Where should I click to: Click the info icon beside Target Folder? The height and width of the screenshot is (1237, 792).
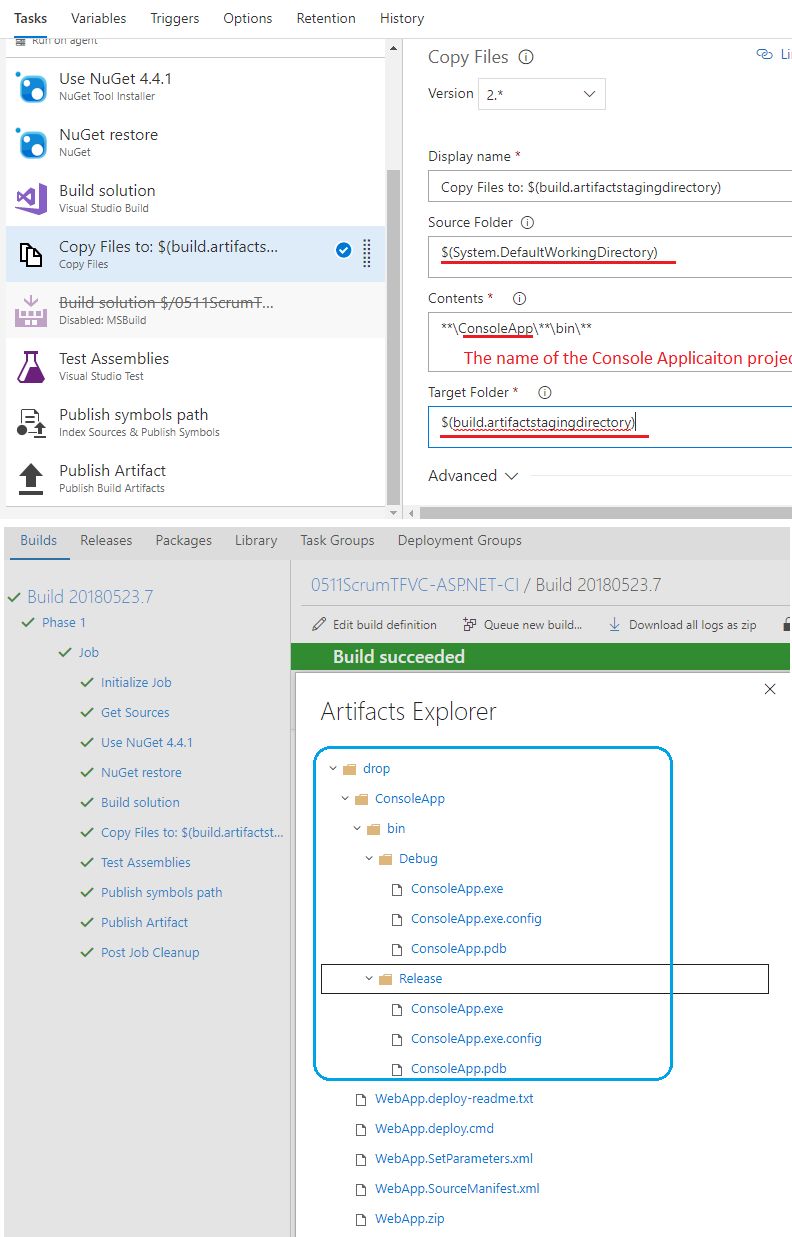(x=544, y=393)
